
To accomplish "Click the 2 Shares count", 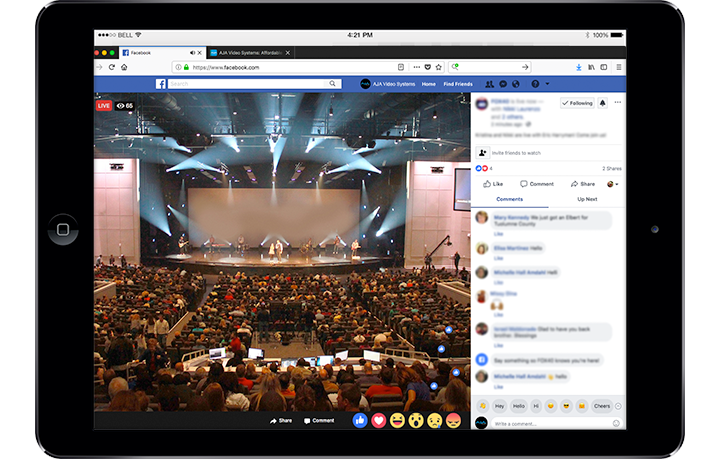I will [612, 168].
